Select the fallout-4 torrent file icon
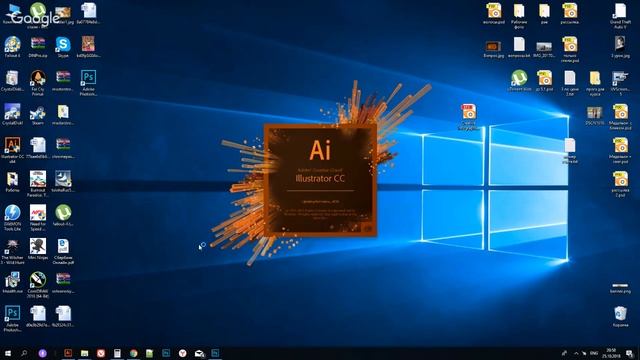The height and width of the screenshot is (360, 640). tap(63, 216)
